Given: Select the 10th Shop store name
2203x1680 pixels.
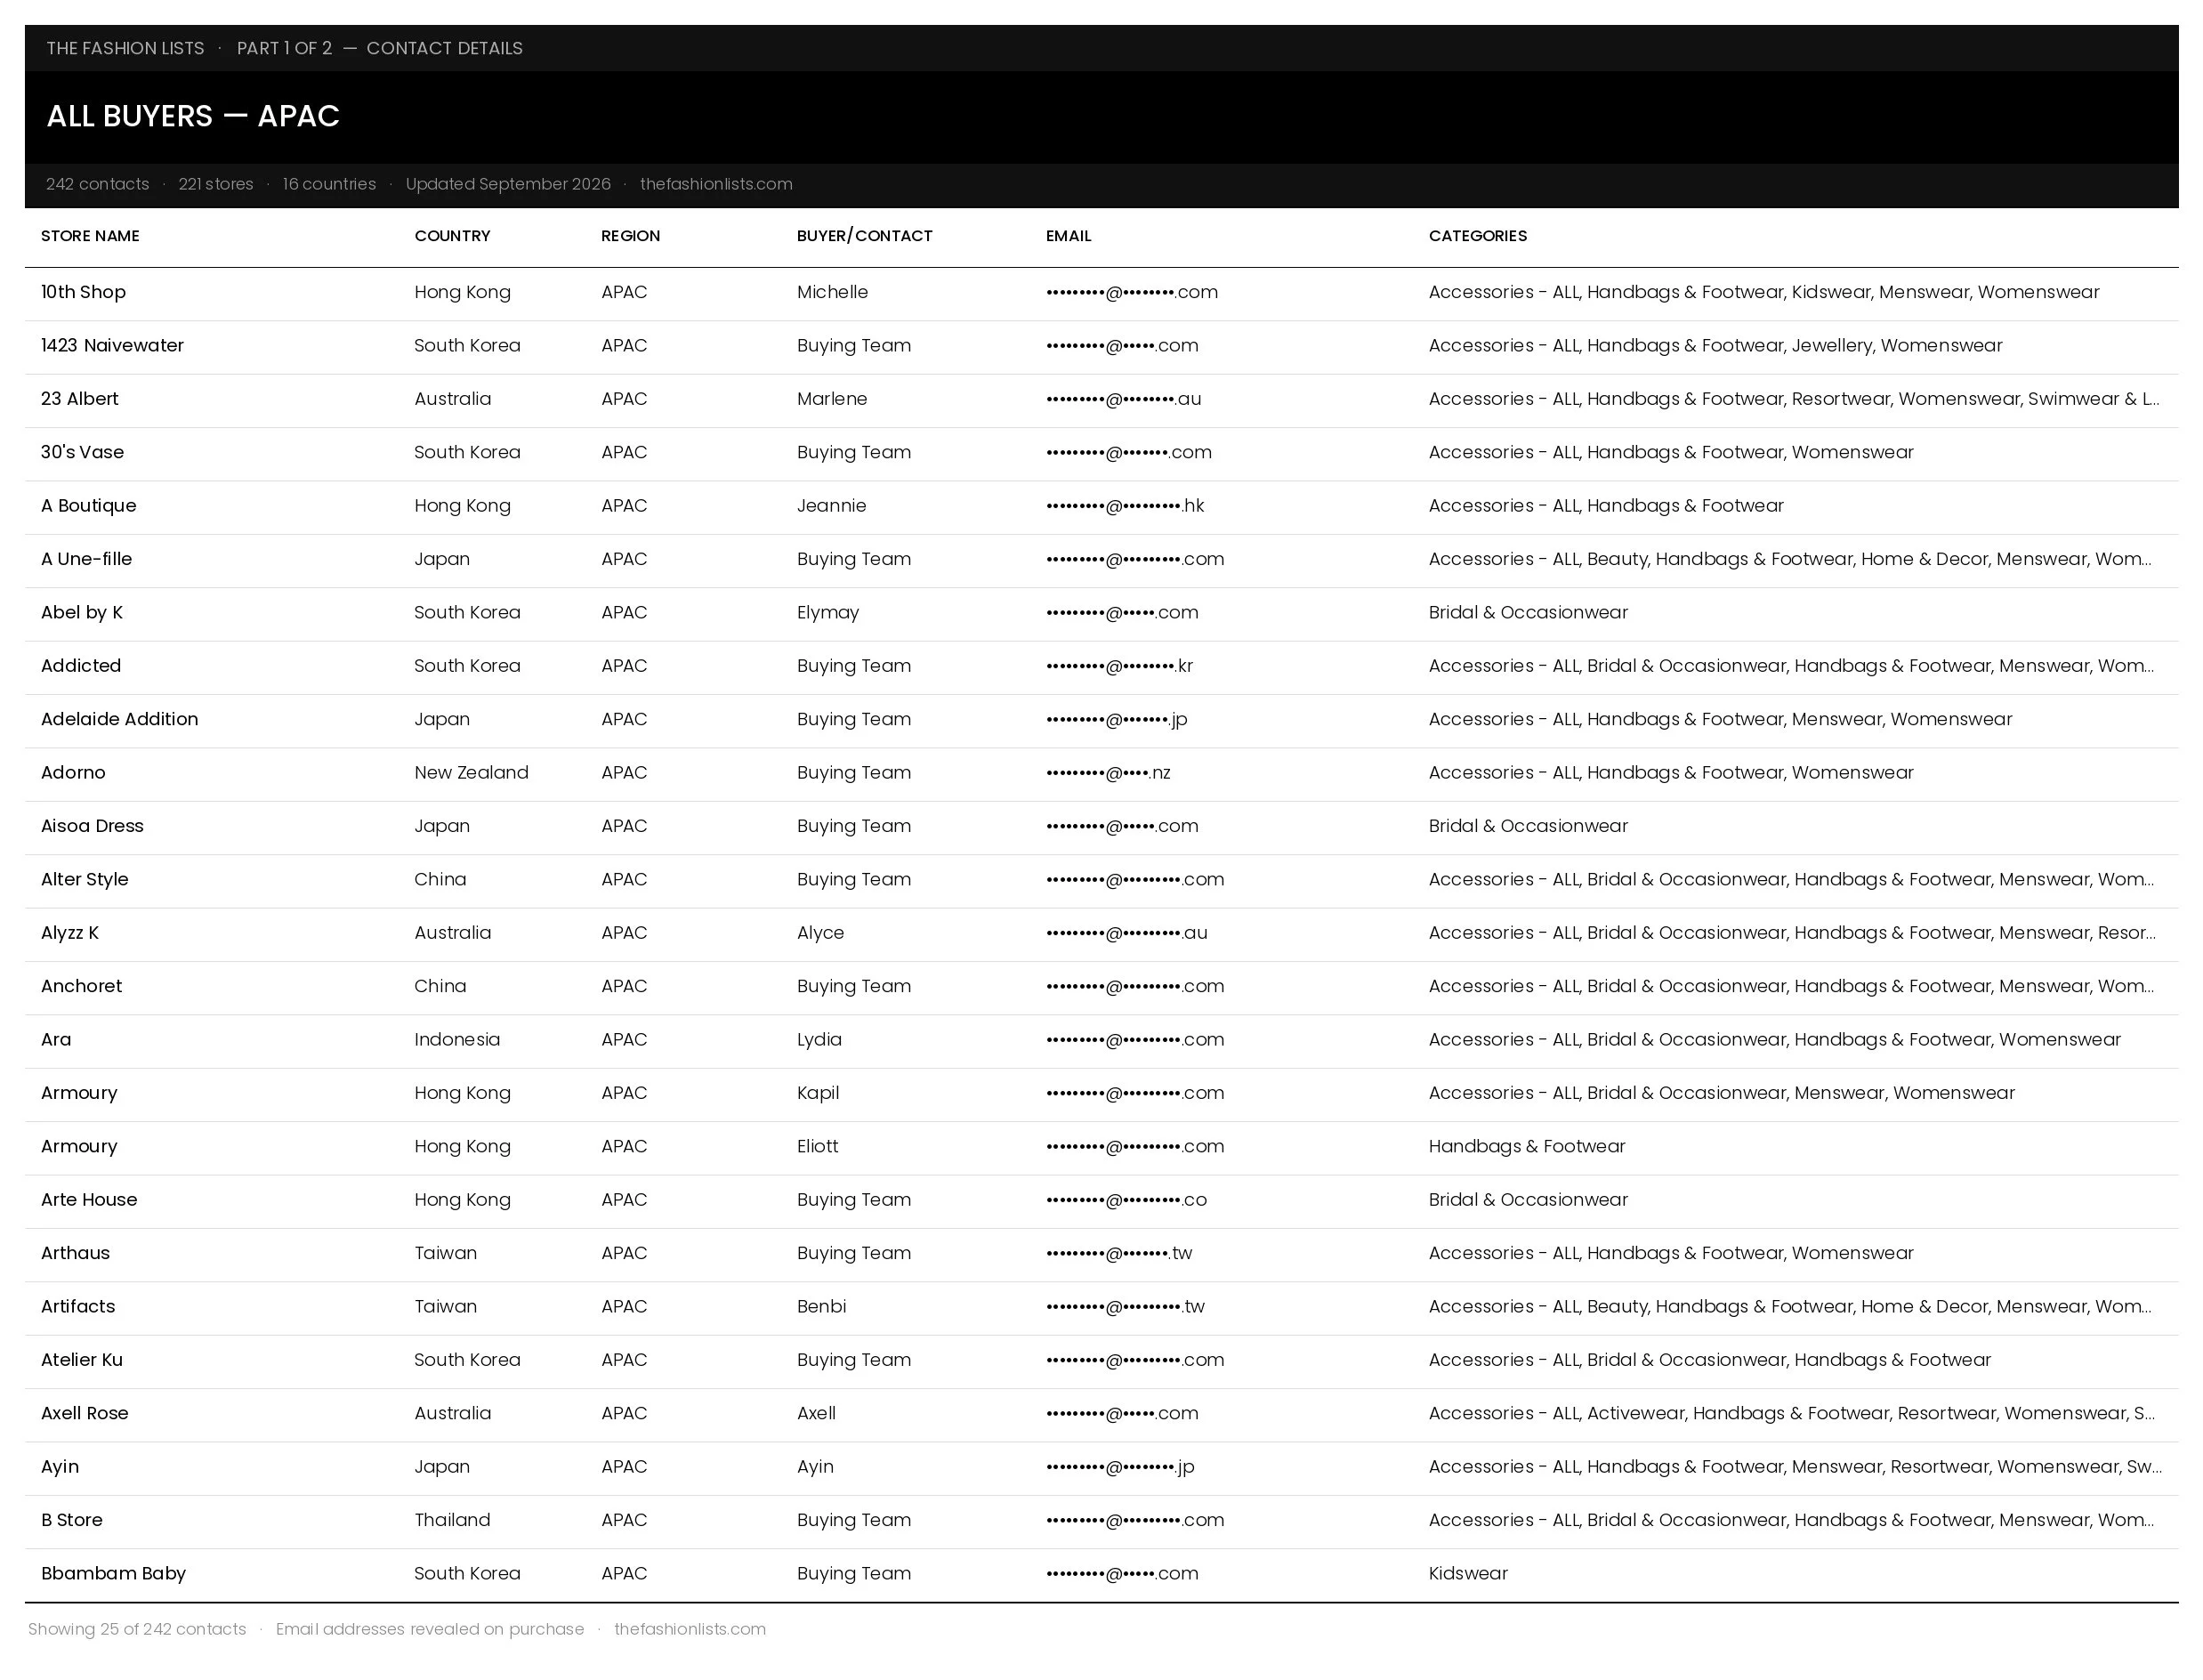Looking at the screenshot, I should click(x=83, y=292).
